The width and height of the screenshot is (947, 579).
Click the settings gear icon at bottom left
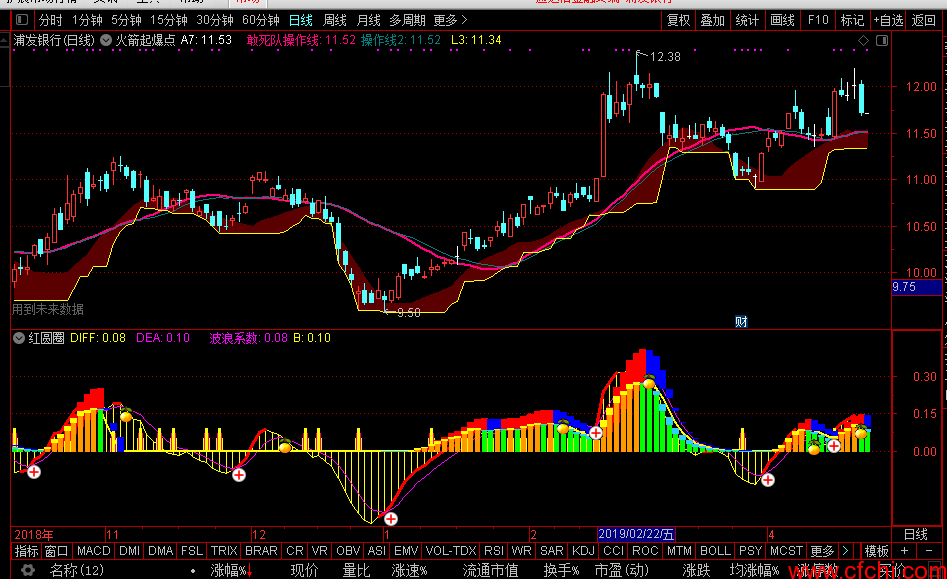point(28,570)
